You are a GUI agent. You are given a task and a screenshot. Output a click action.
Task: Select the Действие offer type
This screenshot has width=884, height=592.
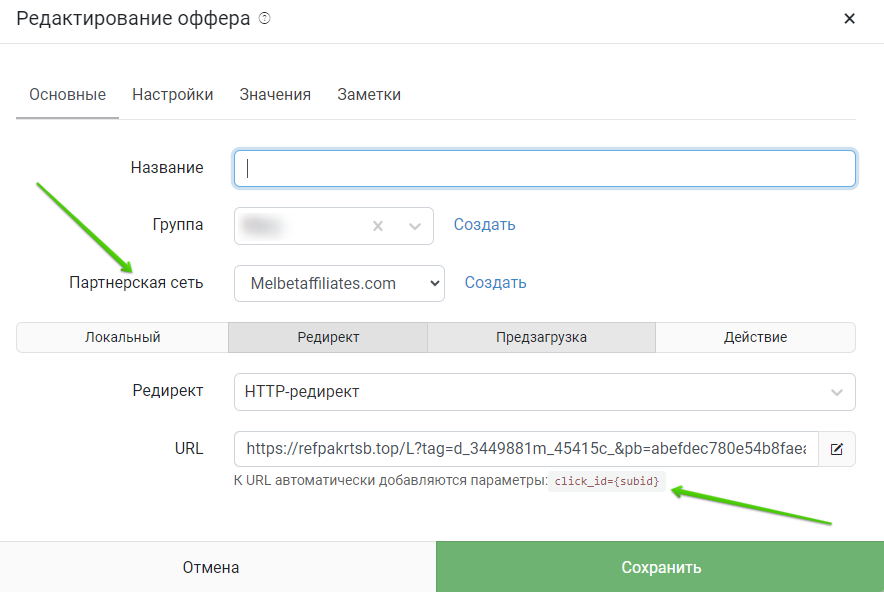[755, 337]
